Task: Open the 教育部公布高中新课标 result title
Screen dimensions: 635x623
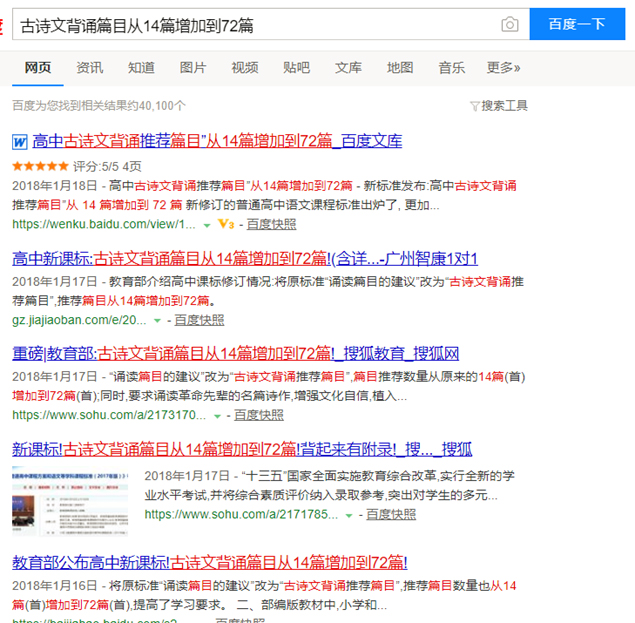Action: tap(210, 563)
